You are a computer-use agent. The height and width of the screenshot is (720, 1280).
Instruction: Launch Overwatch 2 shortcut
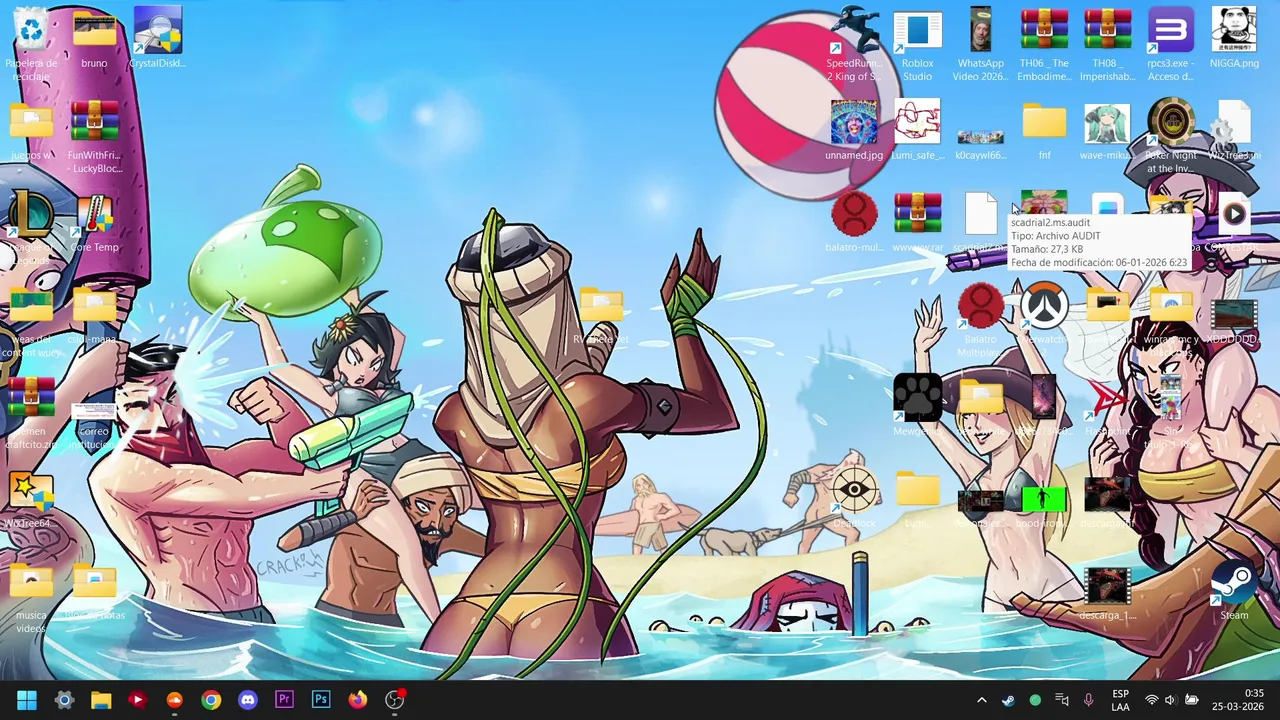1044,314
